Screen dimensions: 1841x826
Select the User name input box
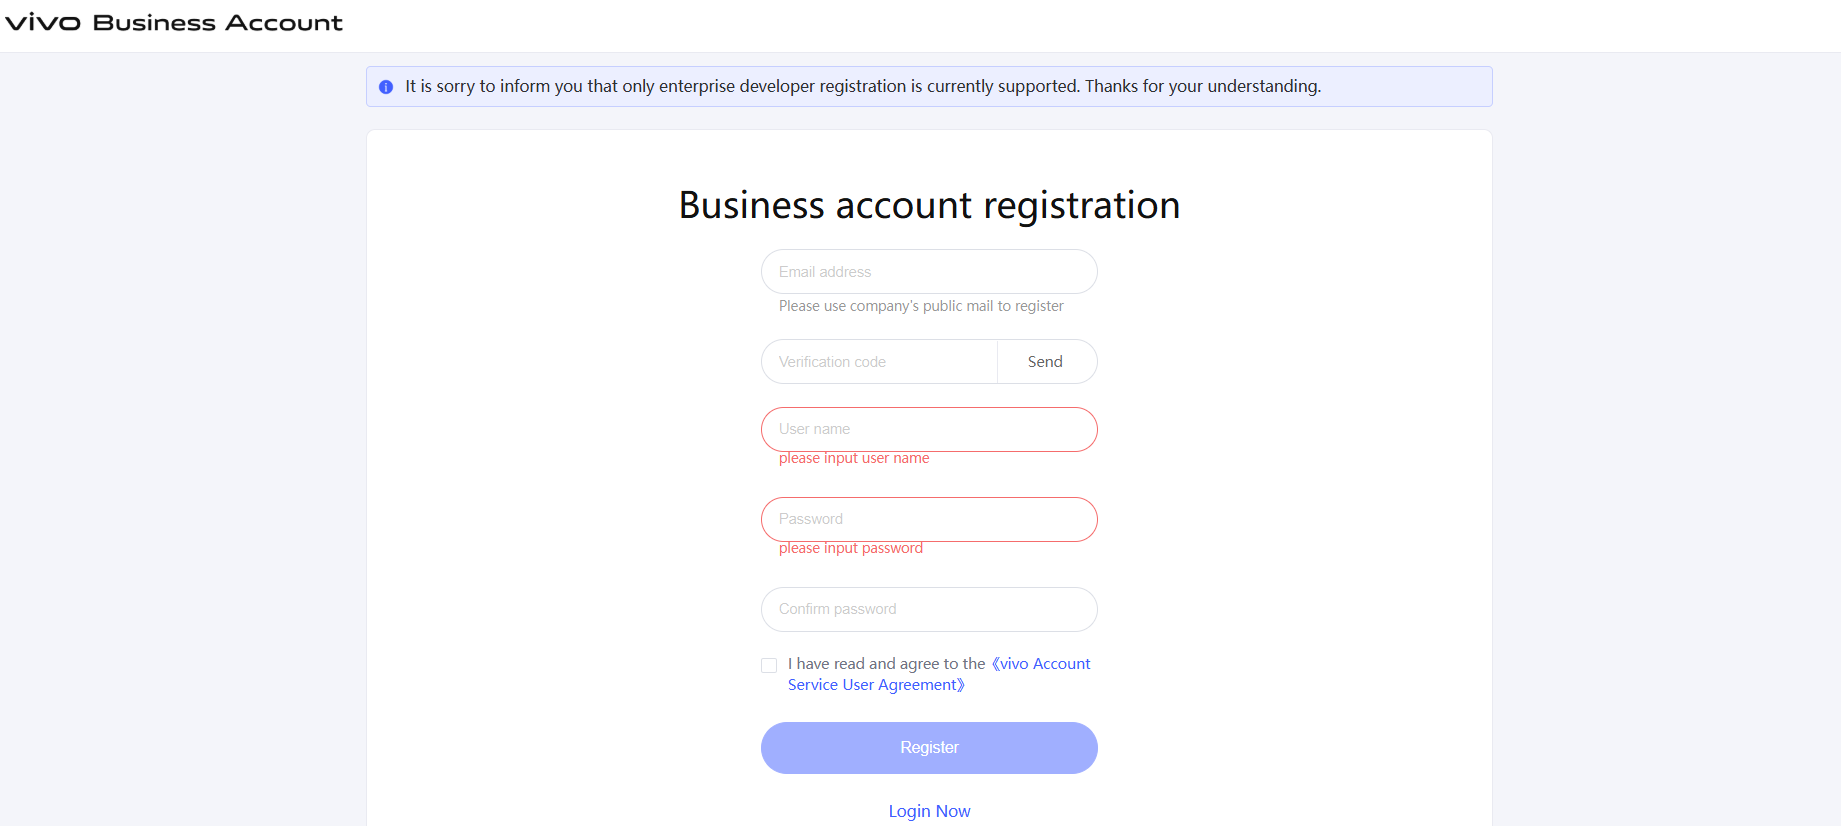928,429
